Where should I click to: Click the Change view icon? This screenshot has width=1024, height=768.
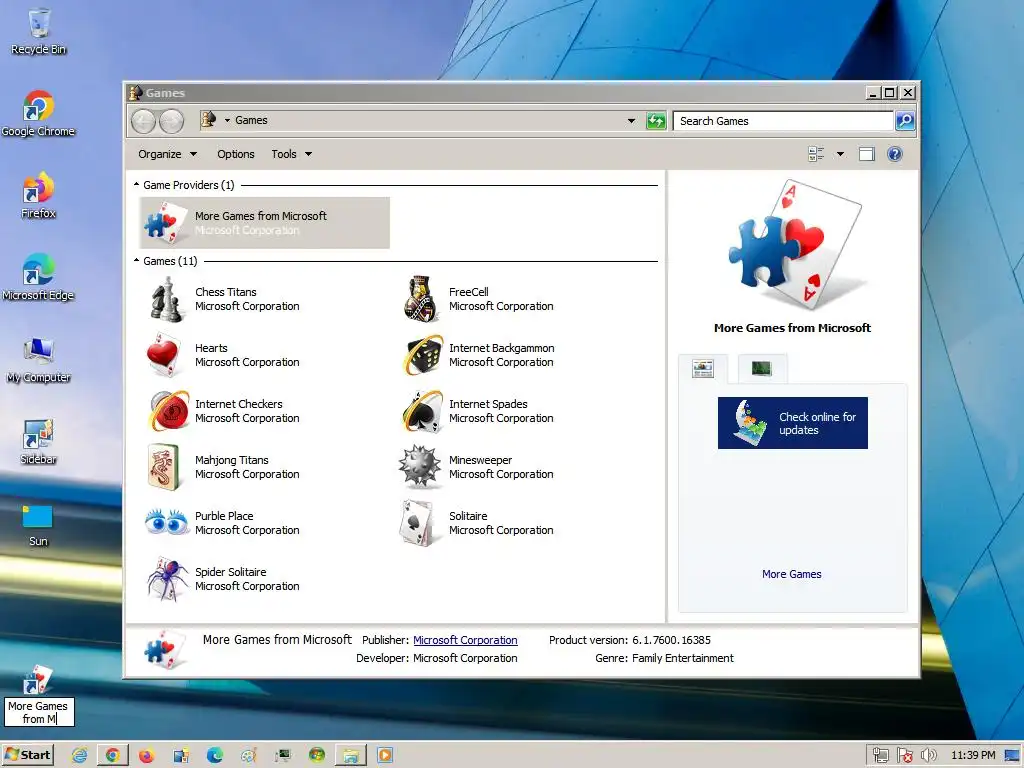pos(816,154)
